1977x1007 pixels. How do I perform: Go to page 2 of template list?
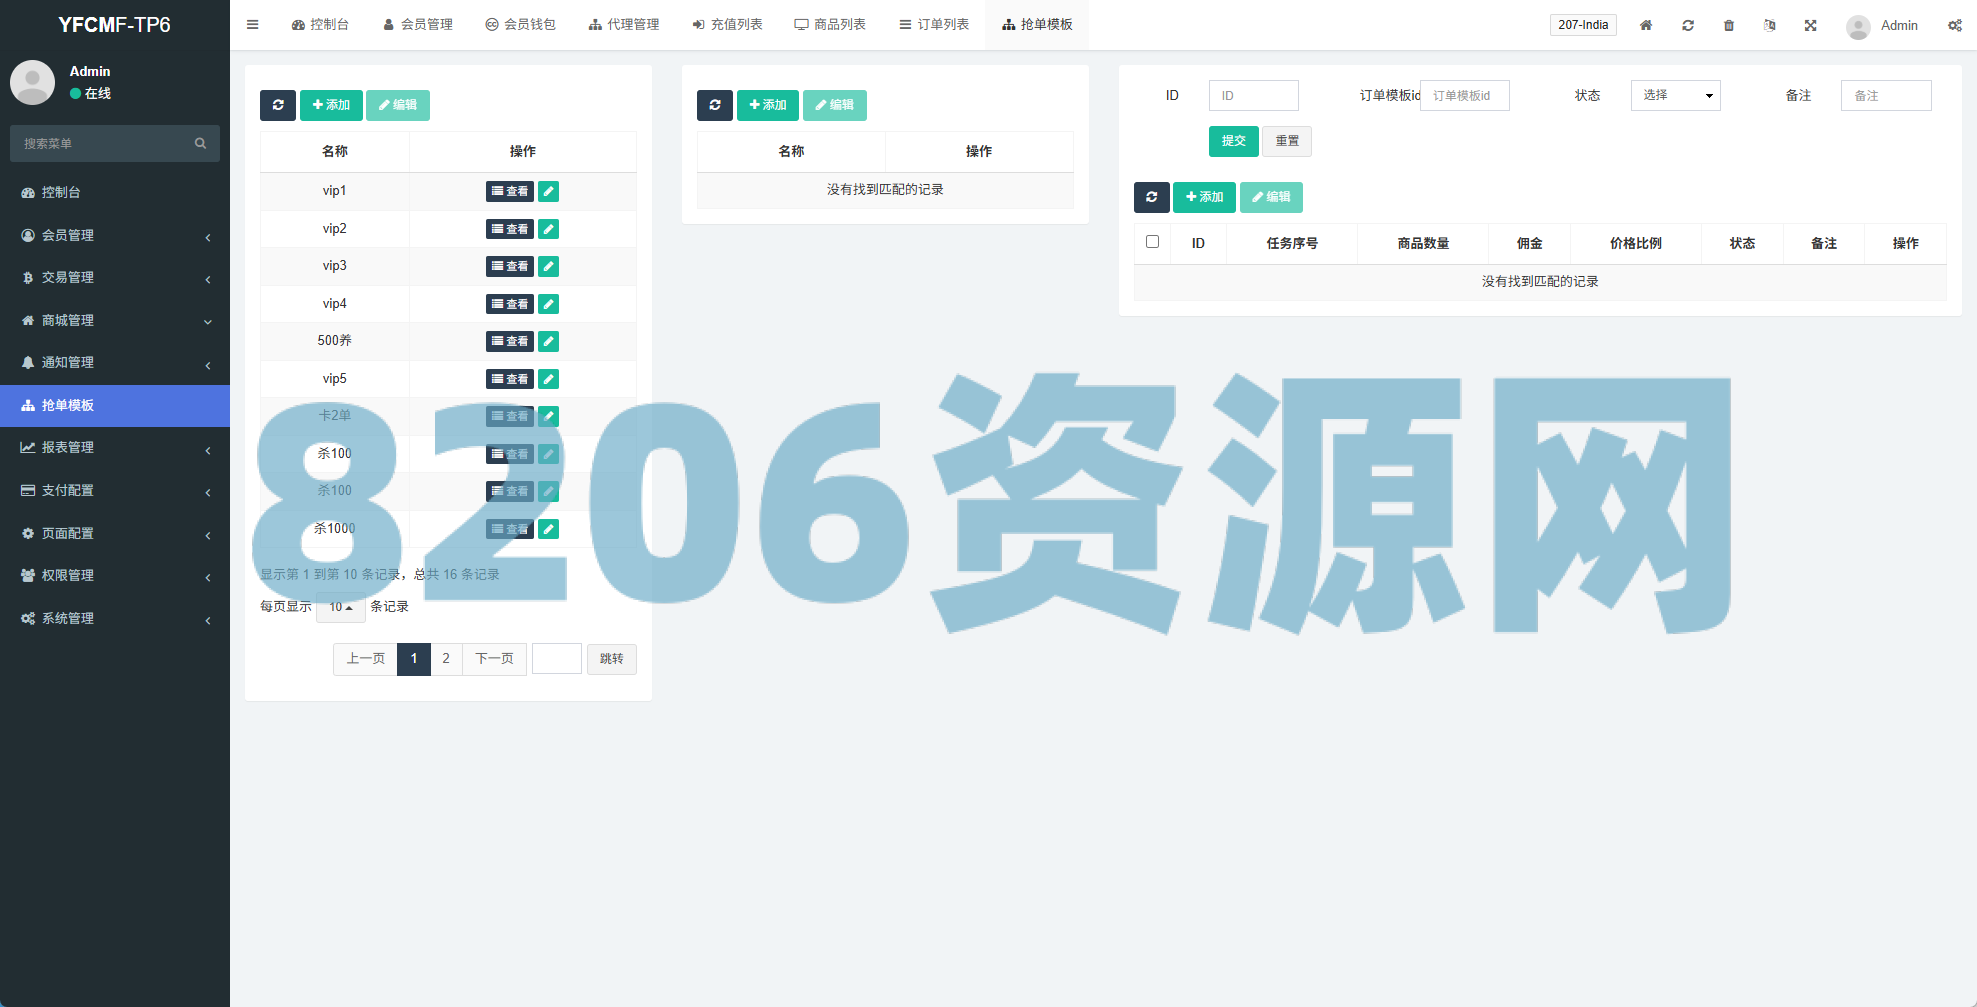[446, 659]
